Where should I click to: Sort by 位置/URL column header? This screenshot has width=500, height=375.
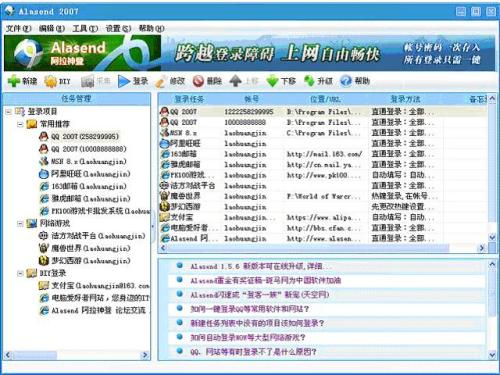pyautogui.click(x=325, y=99)
